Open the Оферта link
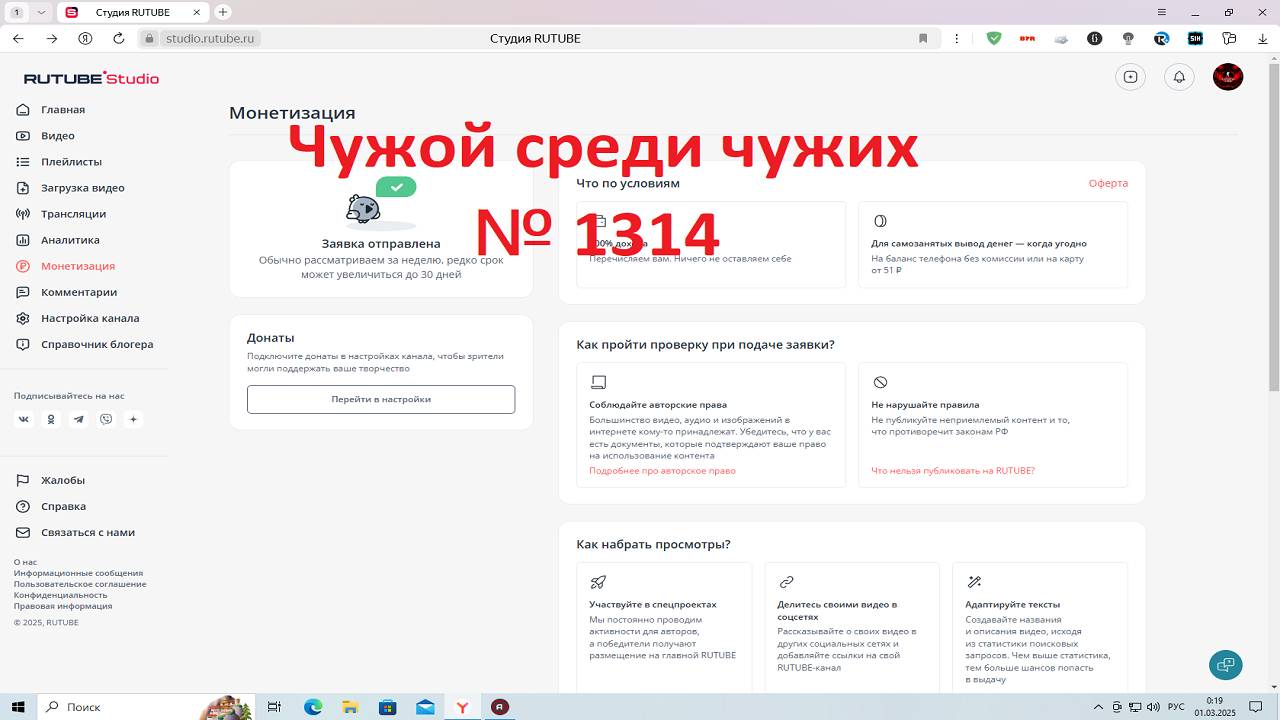The height and width of the screenshot is (720, 1280). [x=1108, y=183]
